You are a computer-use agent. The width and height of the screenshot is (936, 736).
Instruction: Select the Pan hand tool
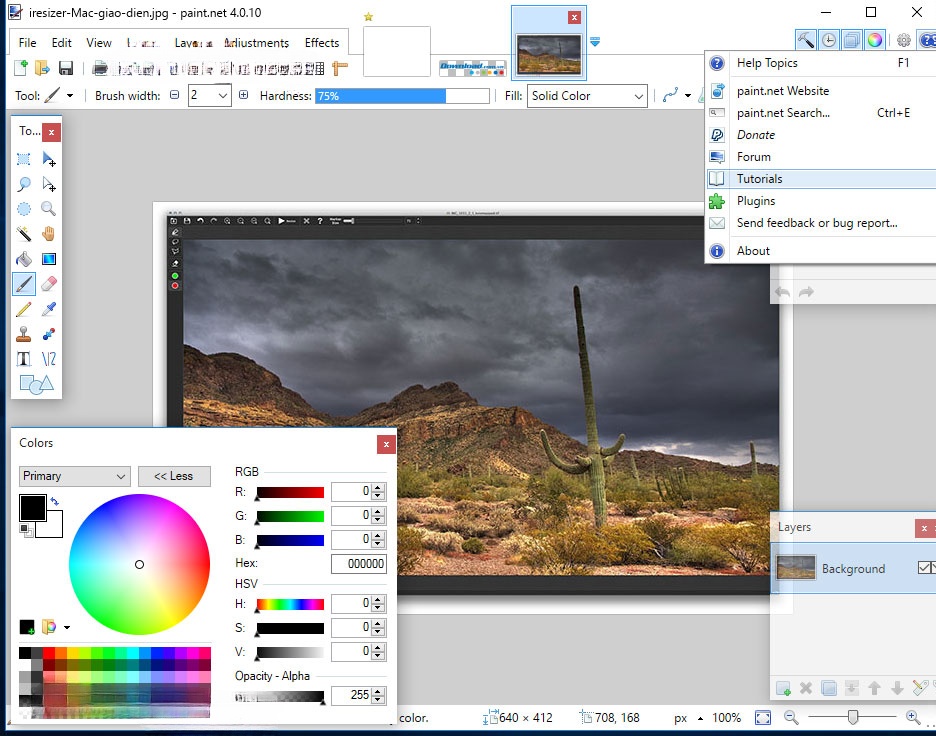pyautogui.click(x=49, y=234)
